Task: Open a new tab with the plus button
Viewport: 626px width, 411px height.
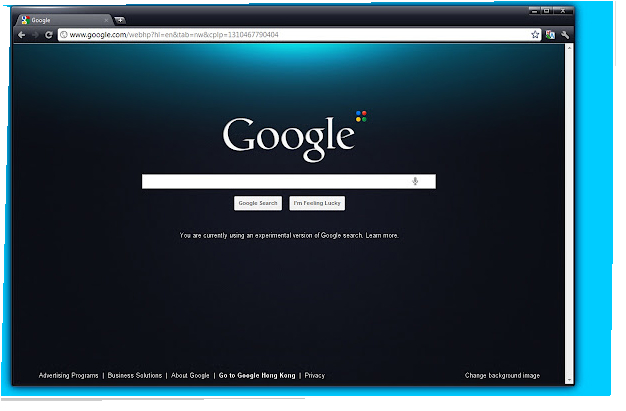Action: coord(121,20)
